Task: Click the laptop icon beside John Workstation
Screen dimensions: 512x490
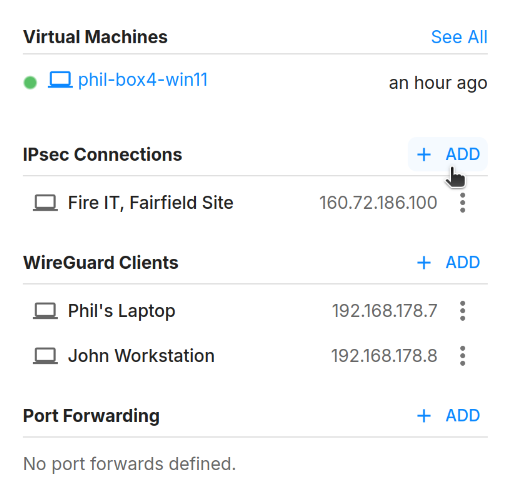Action: tap(45, 356)
